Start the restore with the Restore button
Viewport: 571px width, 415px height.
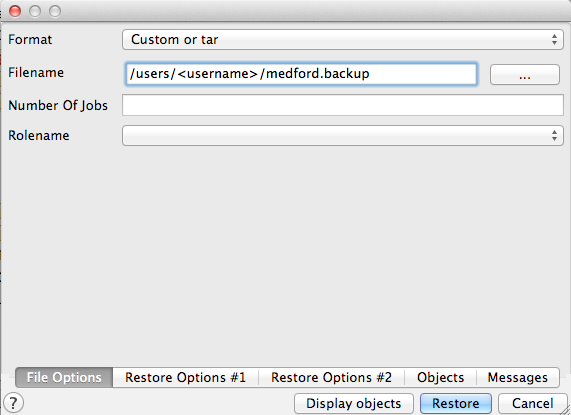456,403
